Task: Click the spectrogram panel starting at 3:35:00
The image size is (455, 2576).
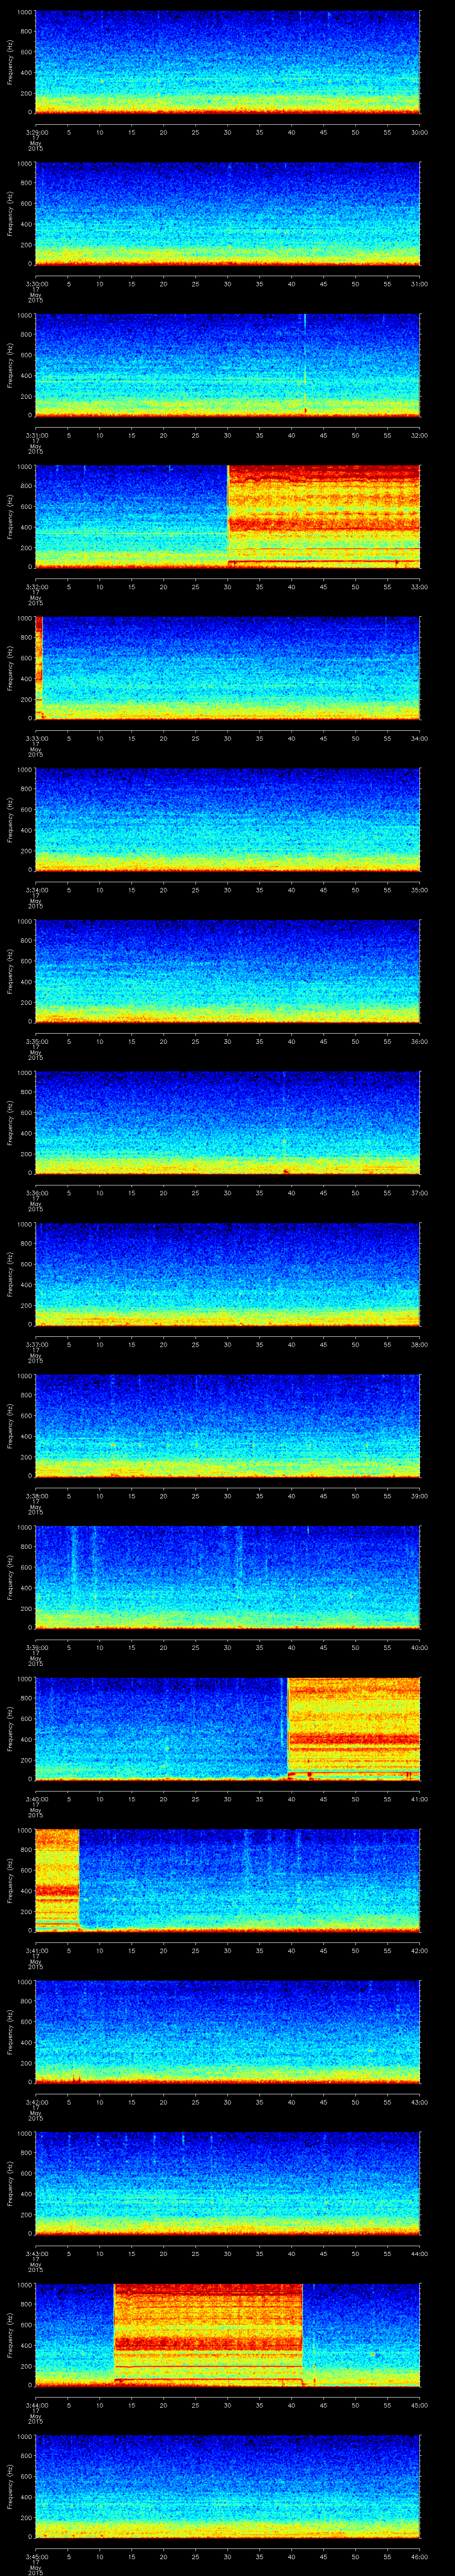Action: [227, 971]
